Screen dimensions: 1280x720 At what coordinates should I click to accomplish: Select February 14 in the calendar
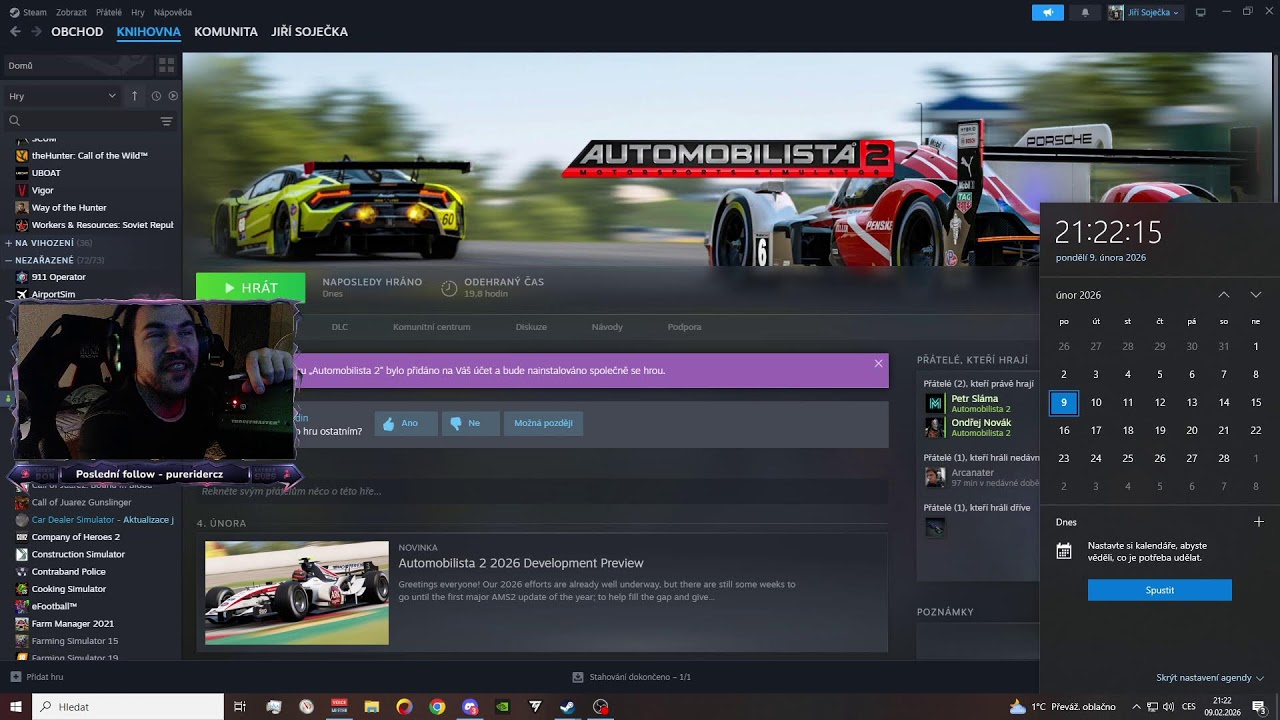[x=1224, y=402]
